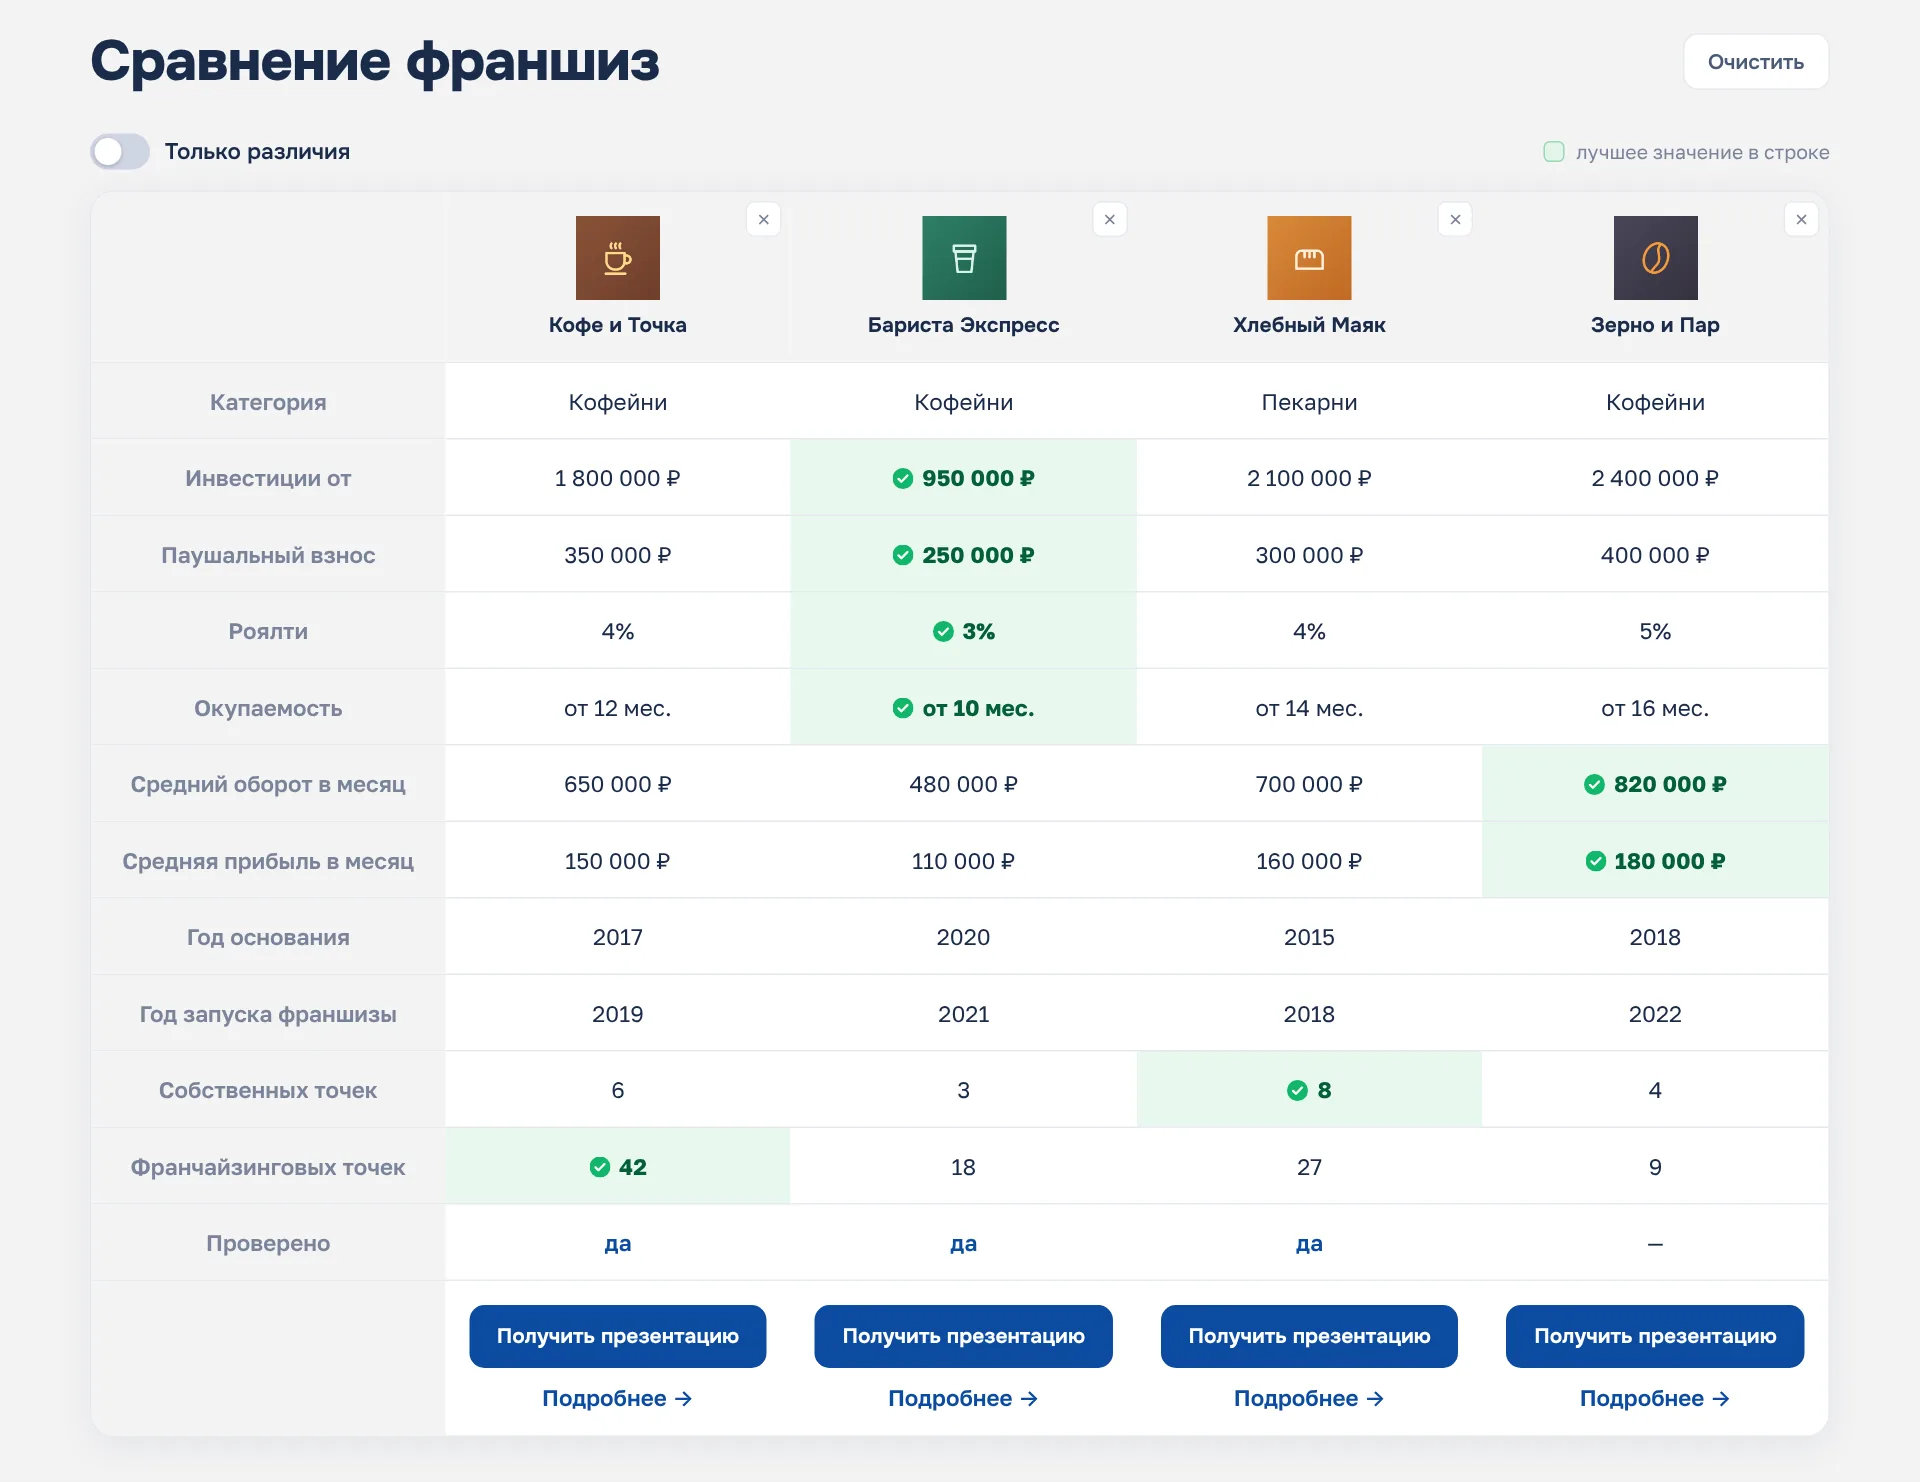This screenshot has width=1920, height=1482.
Task: Open the Кофе и Точка coffee cup logo
Action: 618,258
